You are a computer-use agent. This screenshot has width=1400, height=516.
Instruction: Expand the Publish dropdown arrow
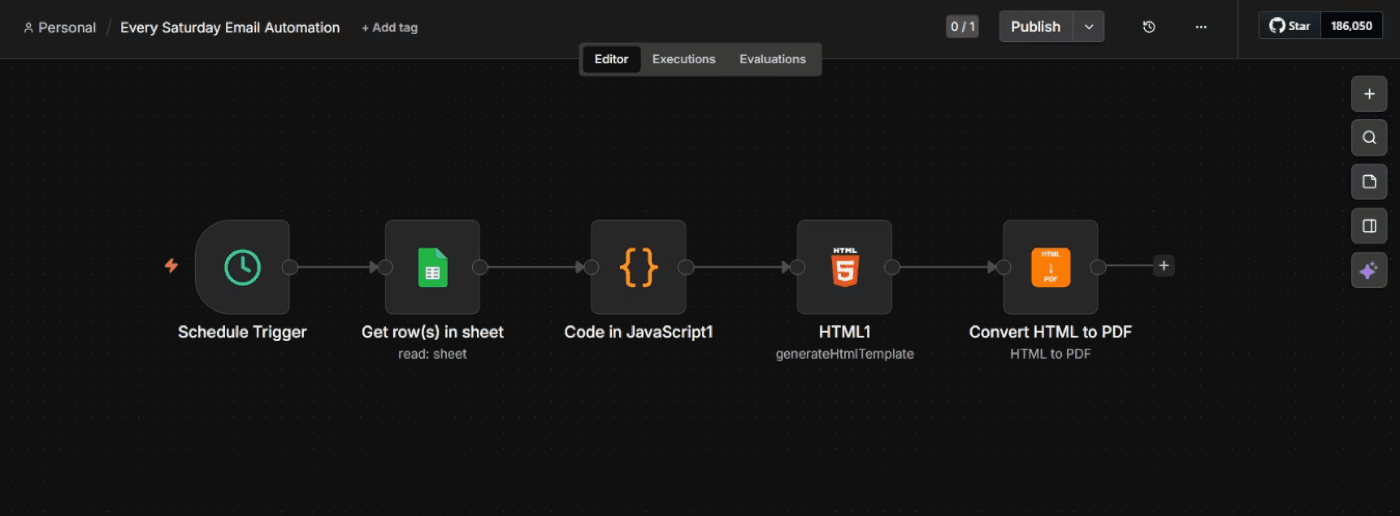1089,27
